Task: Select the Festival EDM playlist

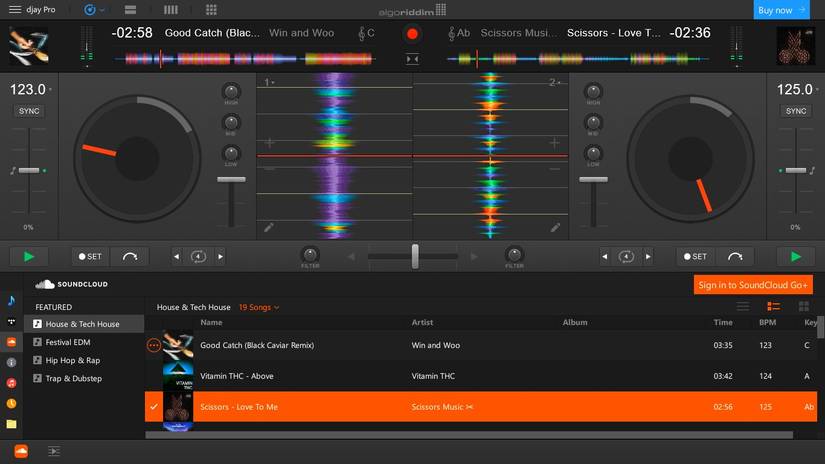Action: point(68,342)
